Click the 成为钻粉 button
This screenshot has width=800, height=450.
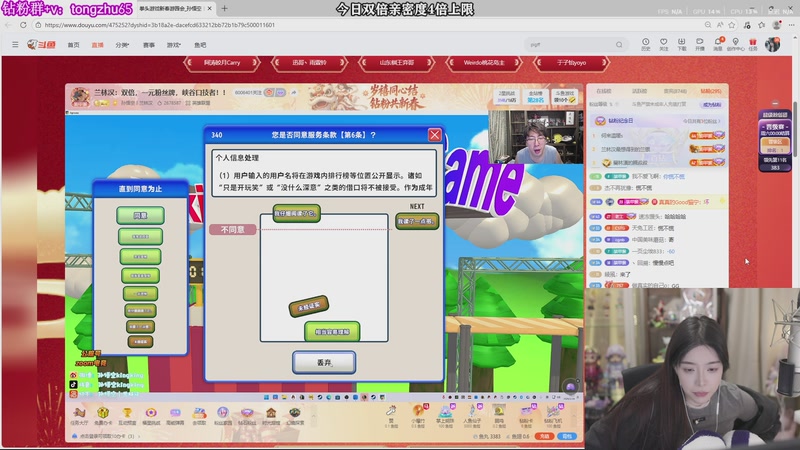(x=712, y=104)
